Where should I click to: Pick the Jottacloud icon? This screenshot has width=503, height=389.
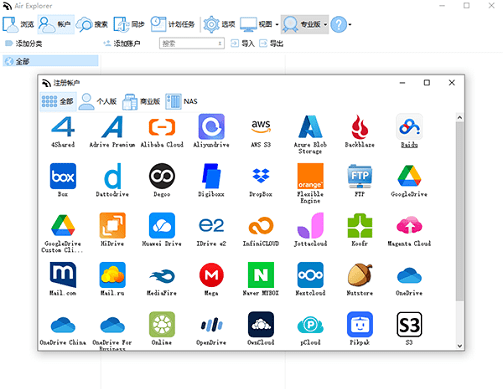pyautogui.click(x=310, y=230)
